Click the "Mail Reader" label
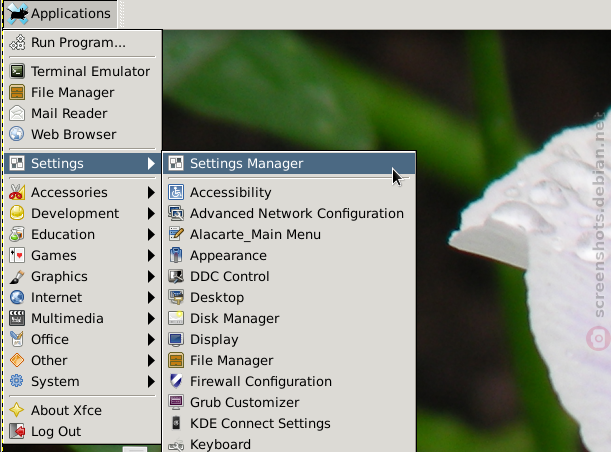Screen dimensions: 611x452 [69, 113]
